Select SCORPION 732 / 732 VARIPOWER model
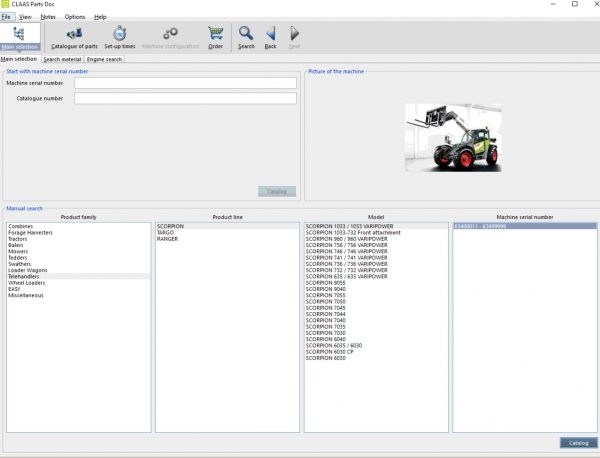This screenshot has width=600, height=458. click(x=376, y=270)
